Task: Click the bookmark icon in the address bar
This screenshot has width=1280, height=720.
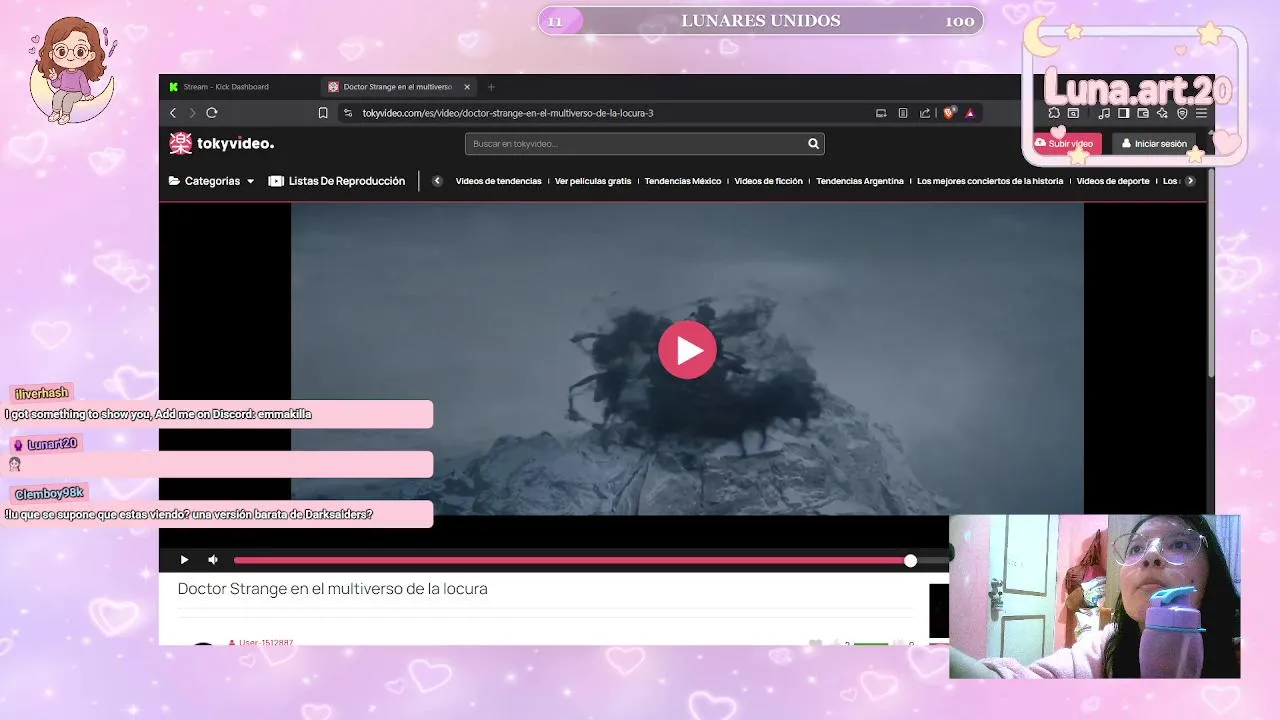Action: 323,113
